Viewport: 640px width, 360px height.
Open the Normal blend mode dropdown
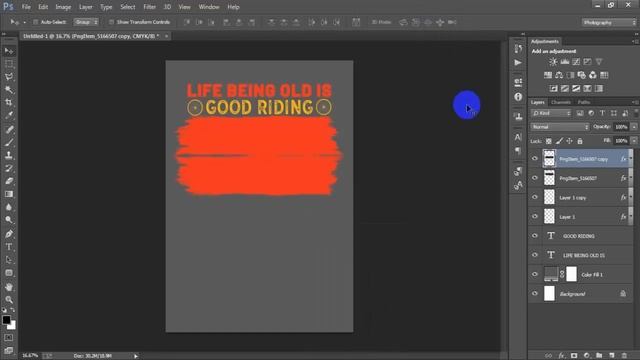click(x=560, y=127)
